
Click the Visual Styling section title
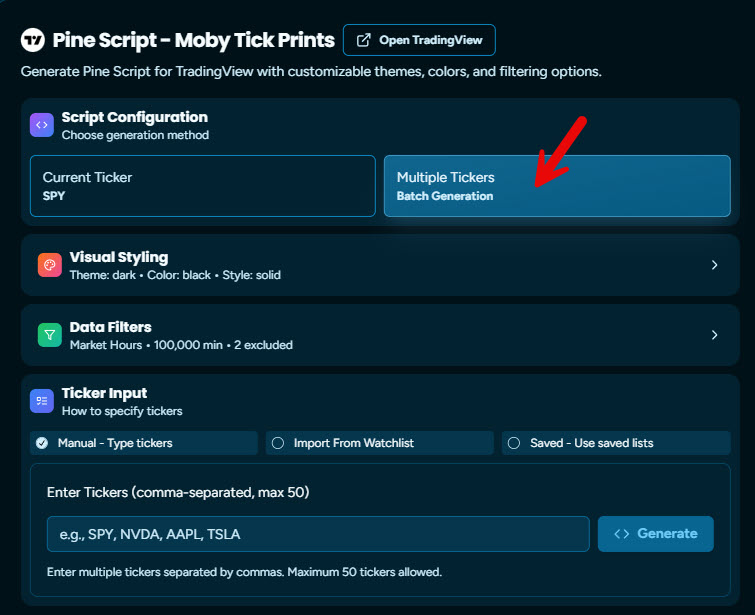coord(119,257)
